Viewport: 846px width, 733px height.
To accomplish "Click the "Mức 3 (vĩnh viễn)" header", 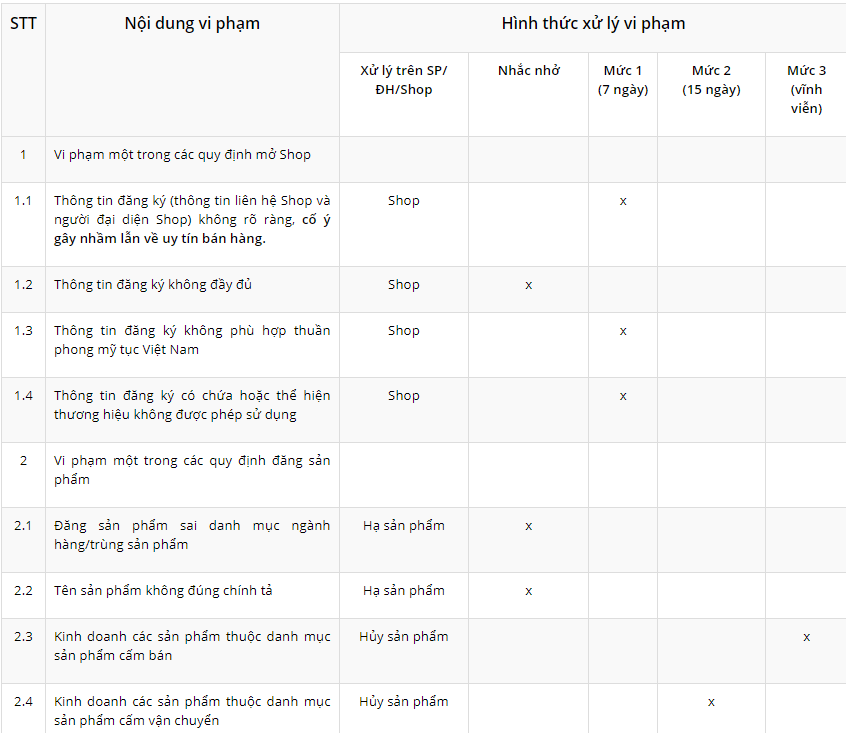I will [806, 89].
